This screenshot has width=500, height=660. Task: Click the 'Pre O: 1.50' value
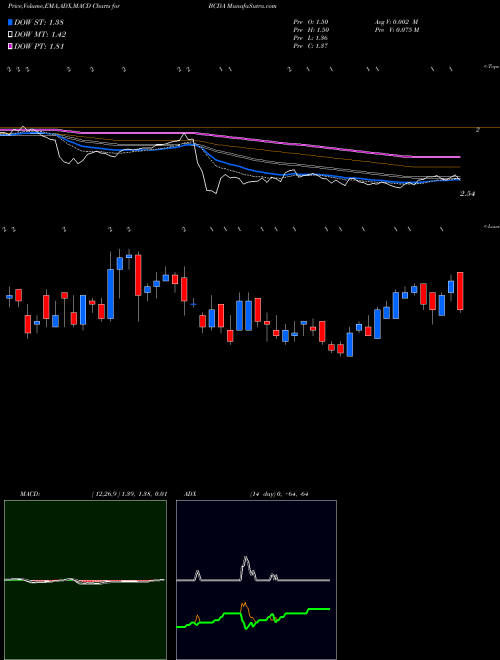point(311,21)
